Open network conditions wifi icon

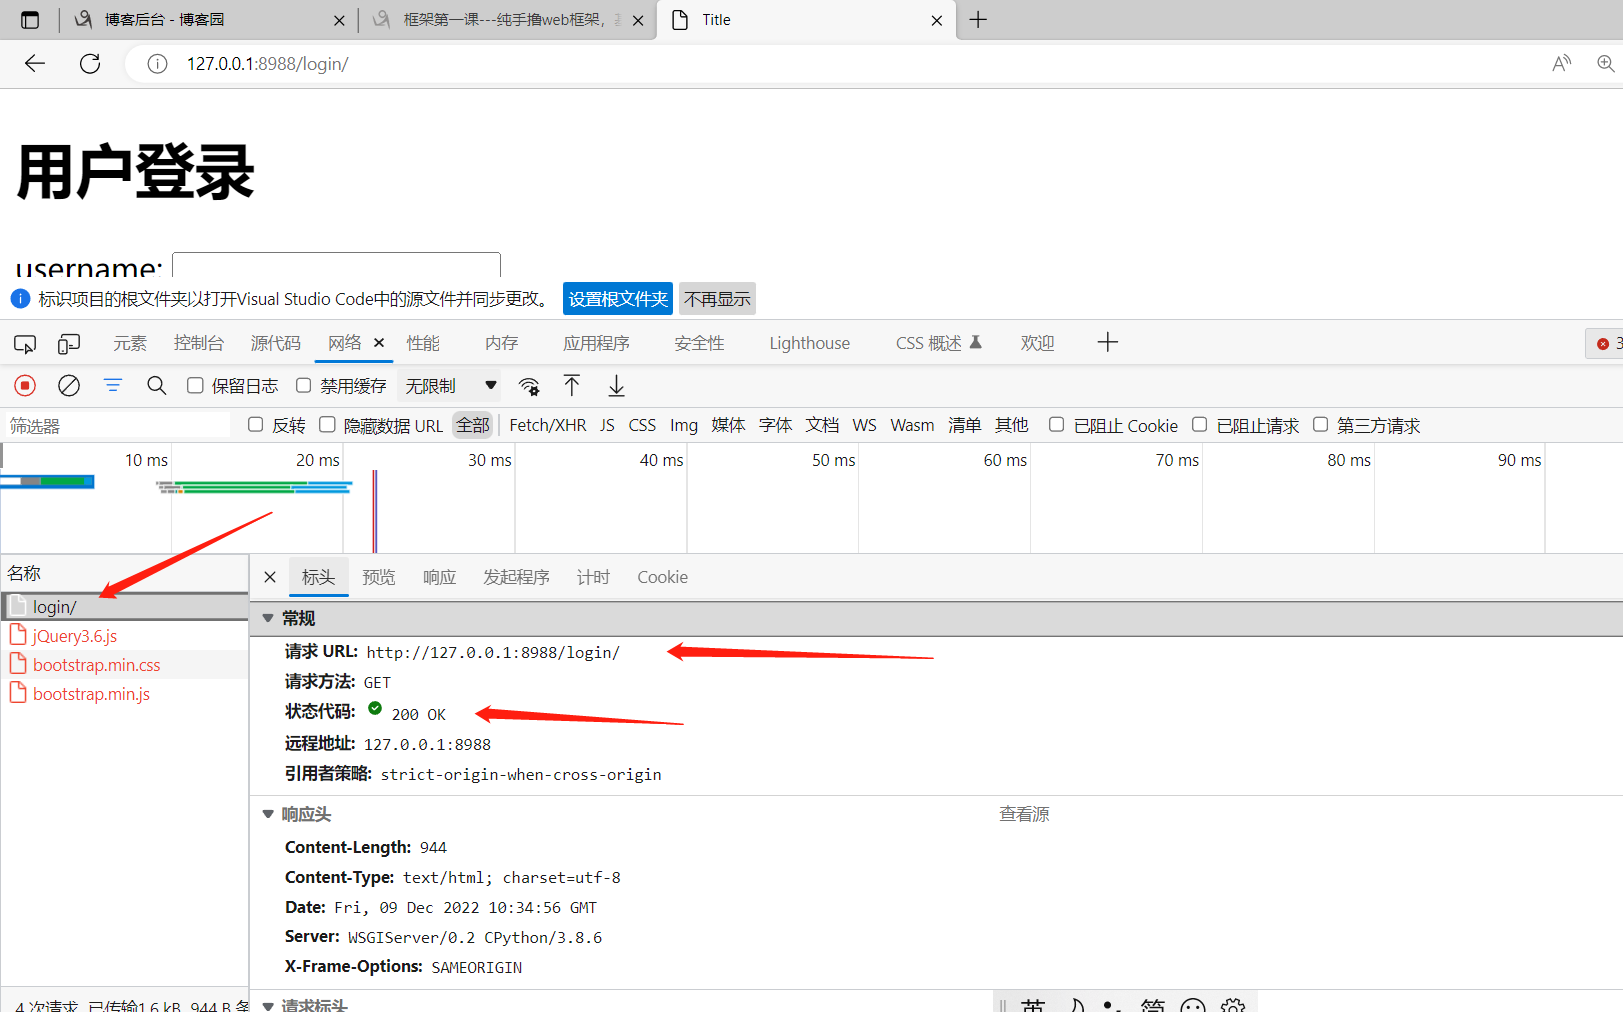(529, 386)
